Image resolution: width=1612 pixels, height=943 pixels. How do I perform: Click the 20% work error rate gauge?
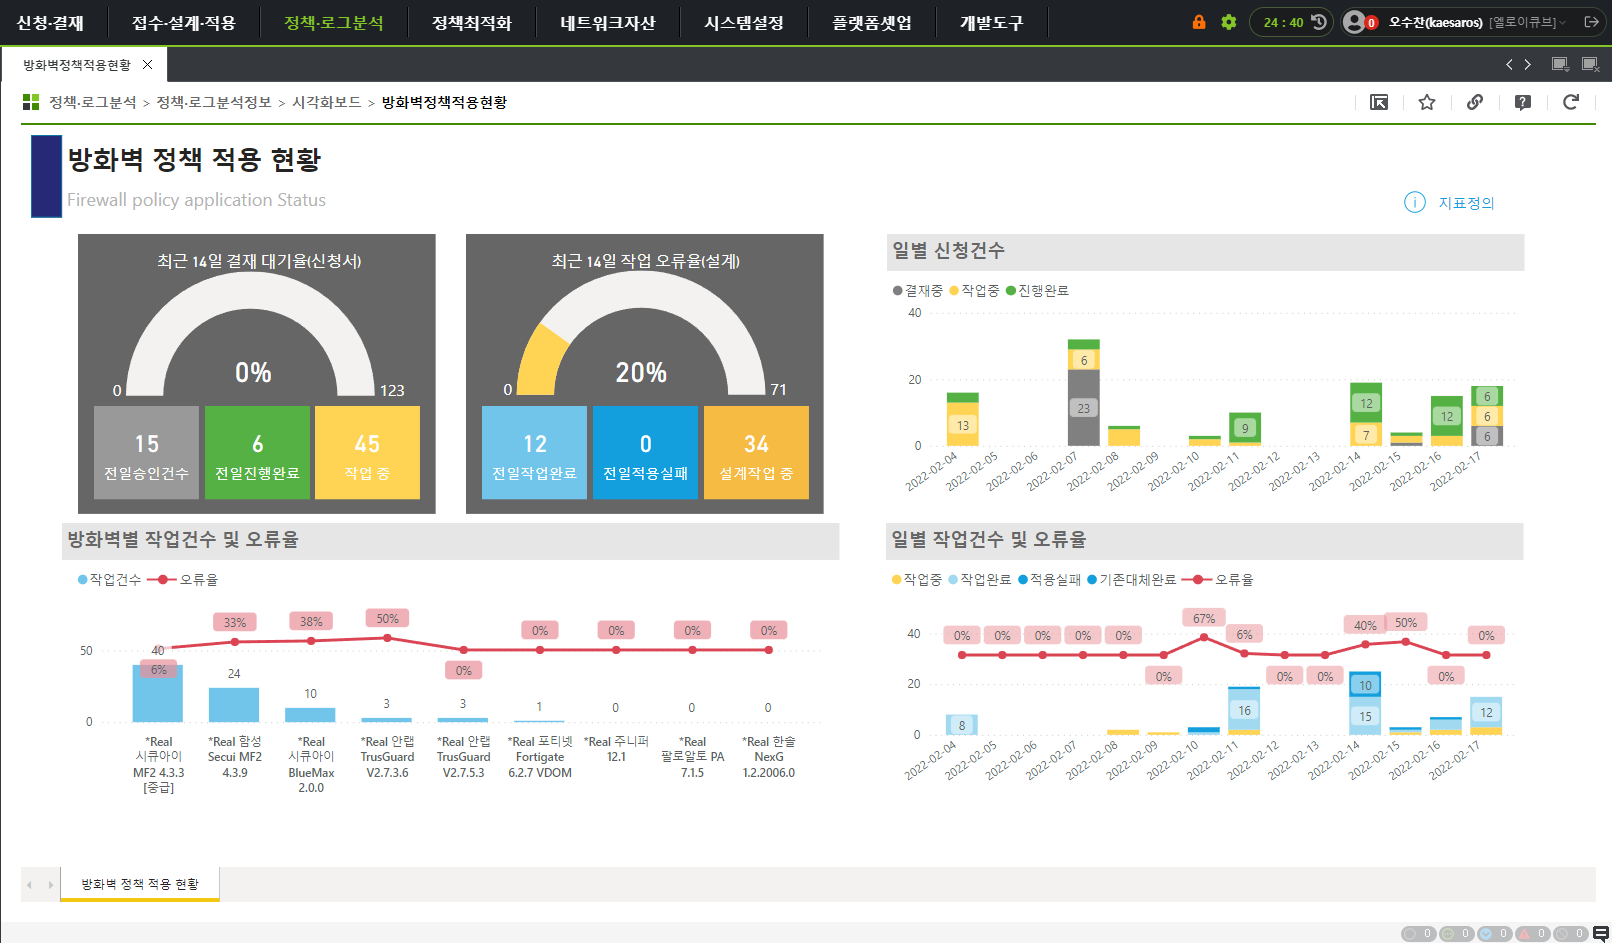pos(641,335)
